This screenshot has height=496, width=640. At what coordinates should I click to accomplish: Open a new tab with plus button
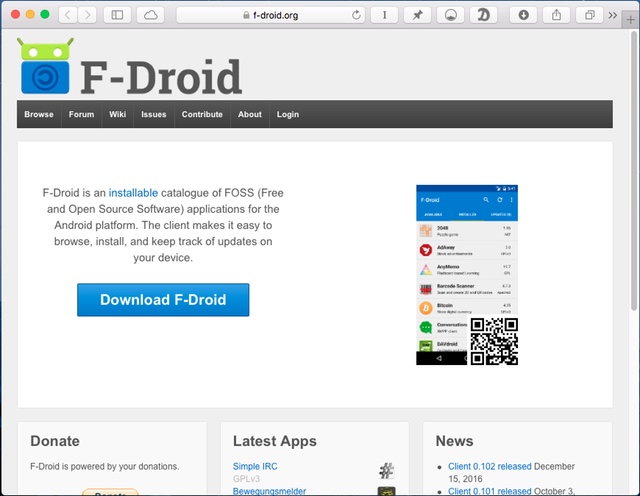point(631,20)
